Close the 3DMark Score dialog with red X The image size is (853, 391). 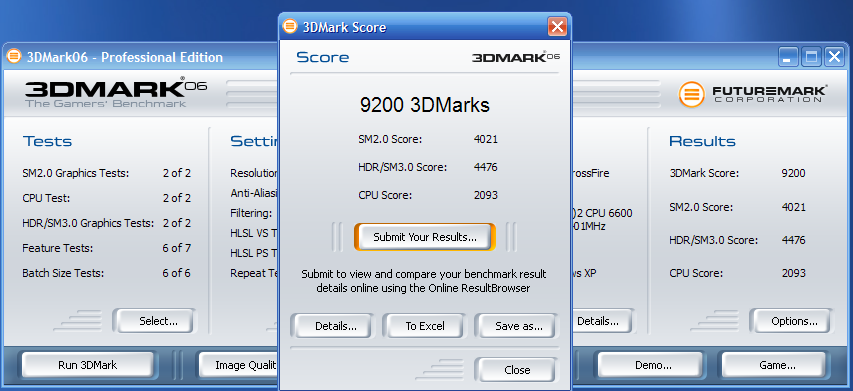click(x=557, y=26)
